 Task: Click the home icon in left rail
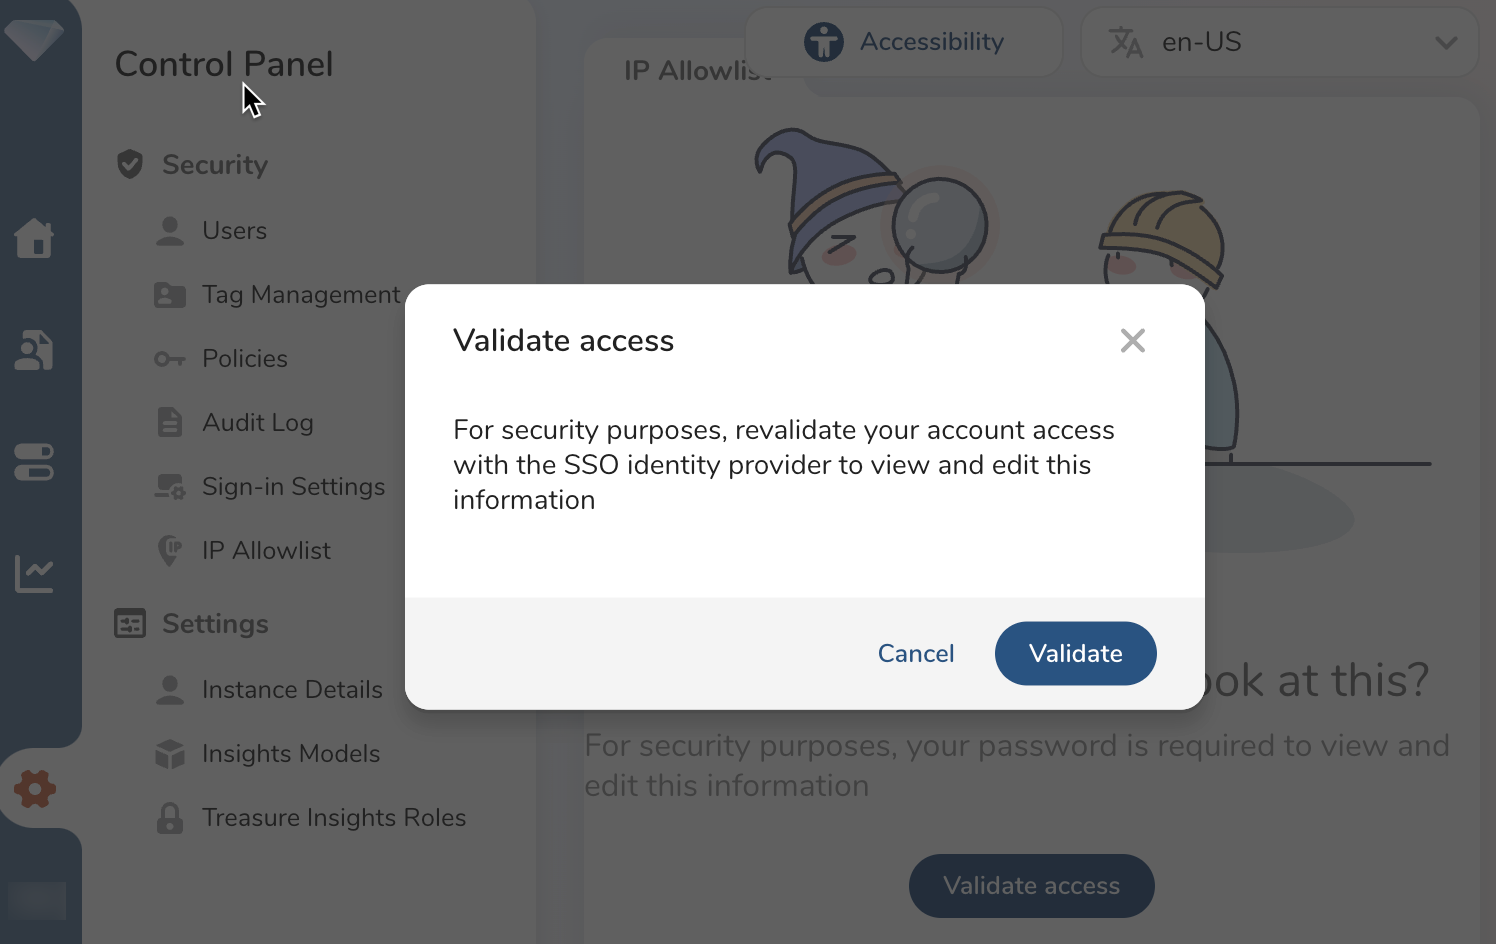pos(34,238)
